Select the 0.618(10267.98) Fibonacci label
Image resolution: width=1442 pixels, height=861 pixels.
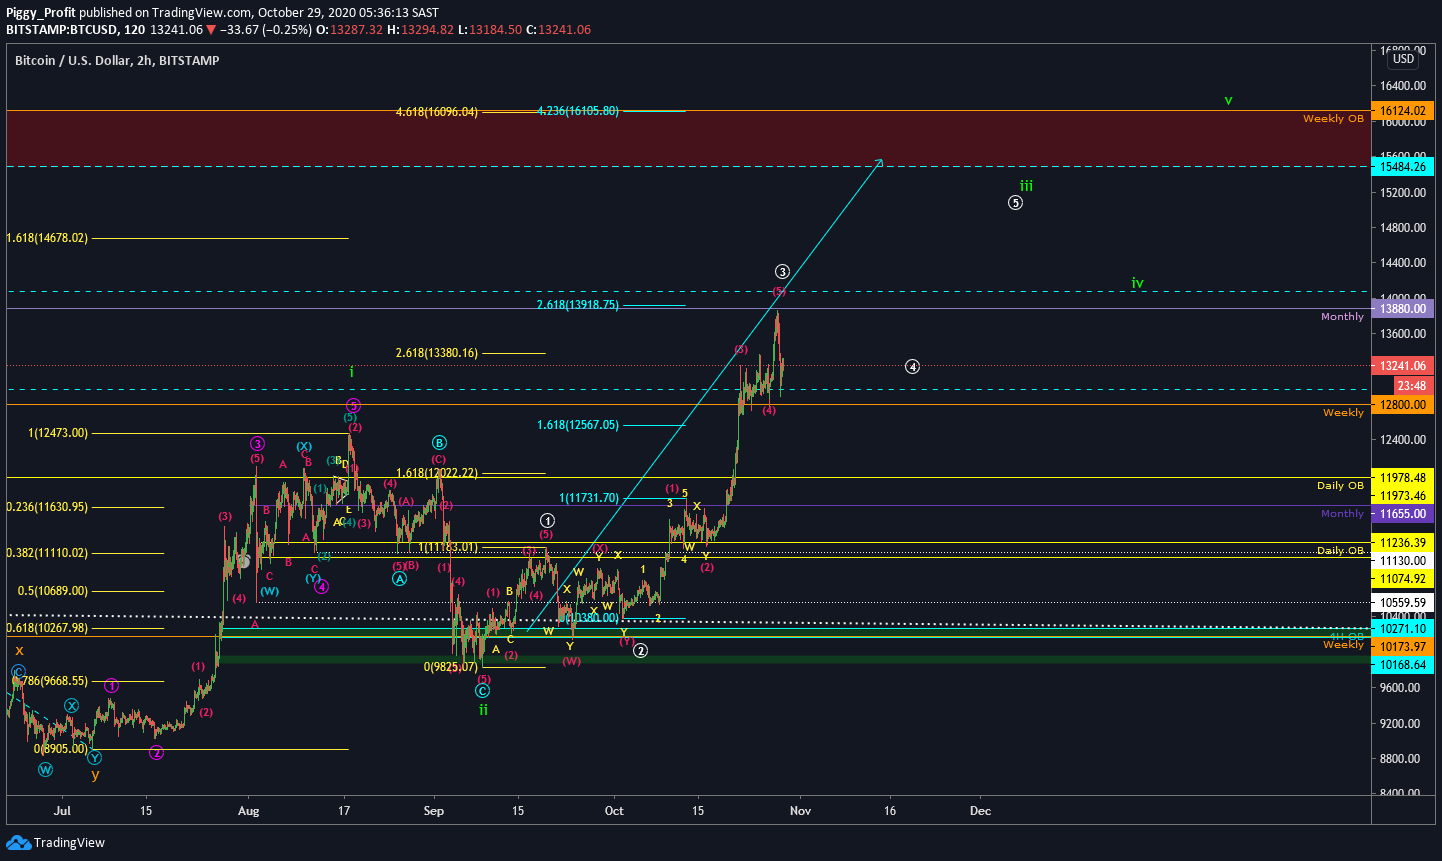[47, 628]
